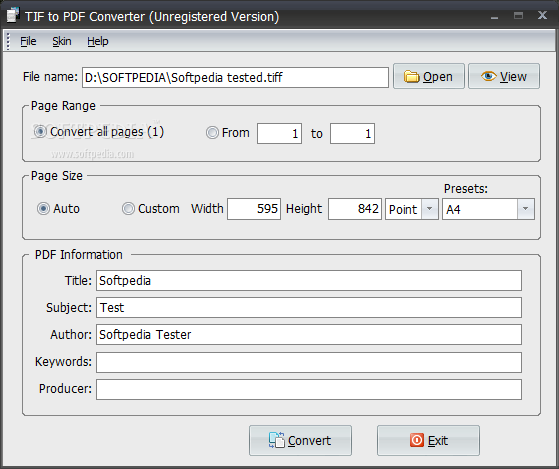Click the red power icon on the Exit button

(416, 440)
